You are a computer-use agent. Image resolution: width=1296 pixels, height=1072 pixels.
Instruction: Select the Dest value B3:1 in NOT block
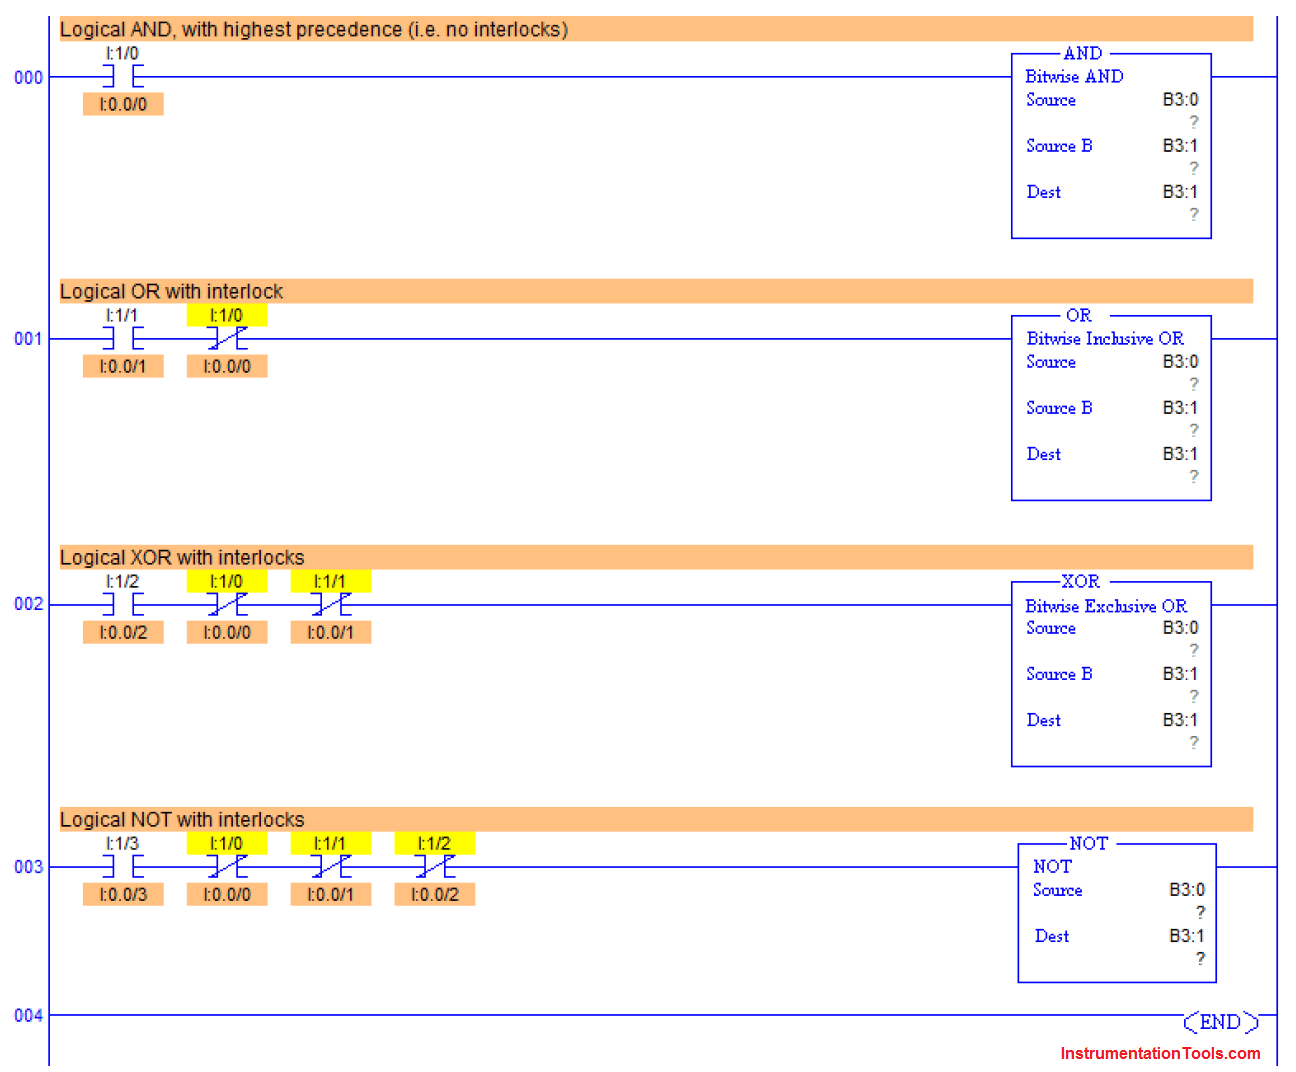tap(1186, 936)
